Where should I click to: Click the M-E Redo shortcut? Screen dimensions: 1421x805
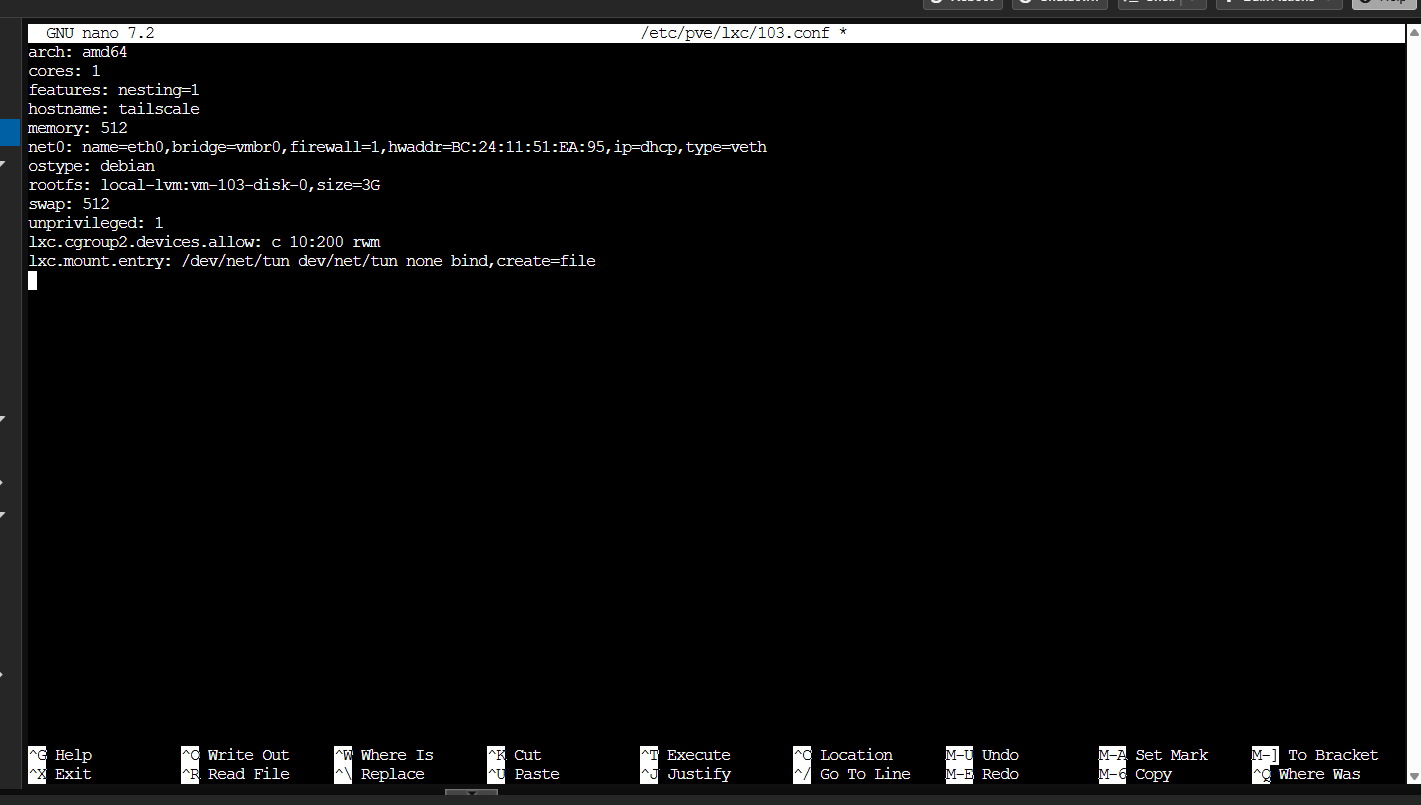coord(982,774)
